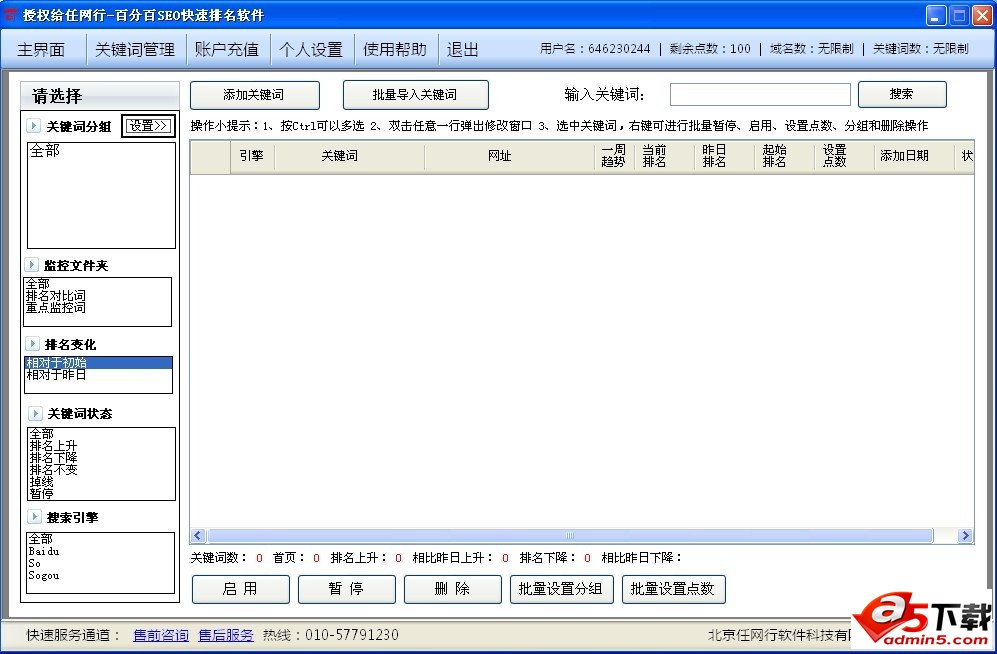
Task: Select Baidu in the search engine list
Action: click(44, 553)
